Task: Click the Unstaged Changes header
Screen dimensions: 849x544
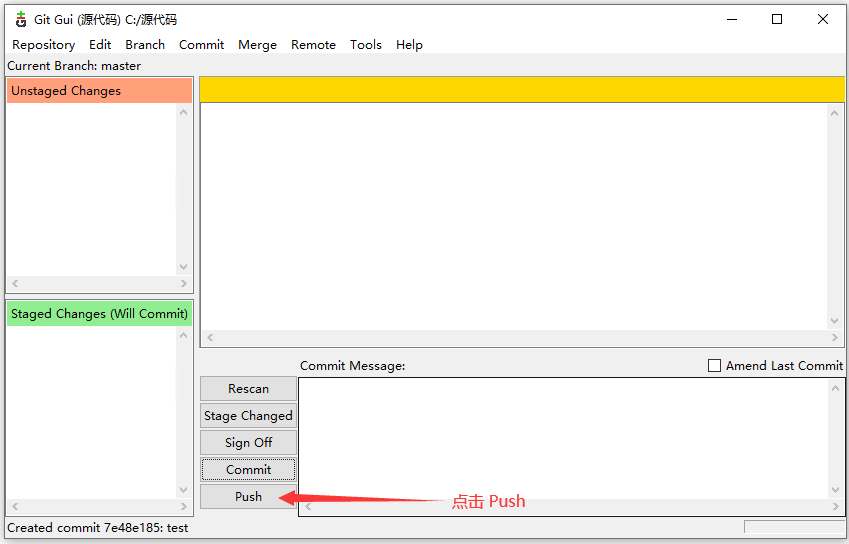Action: [x=100, y=91]
